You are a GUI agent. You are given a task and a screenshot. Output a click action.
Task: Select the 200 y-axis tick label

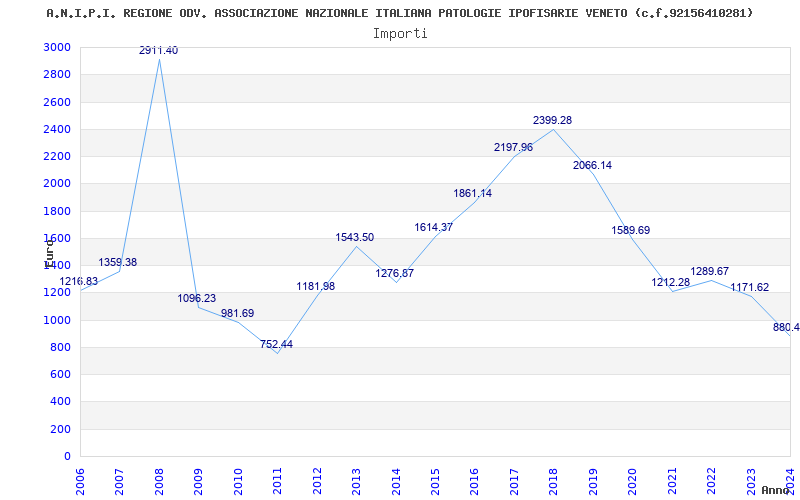point(61,429)
